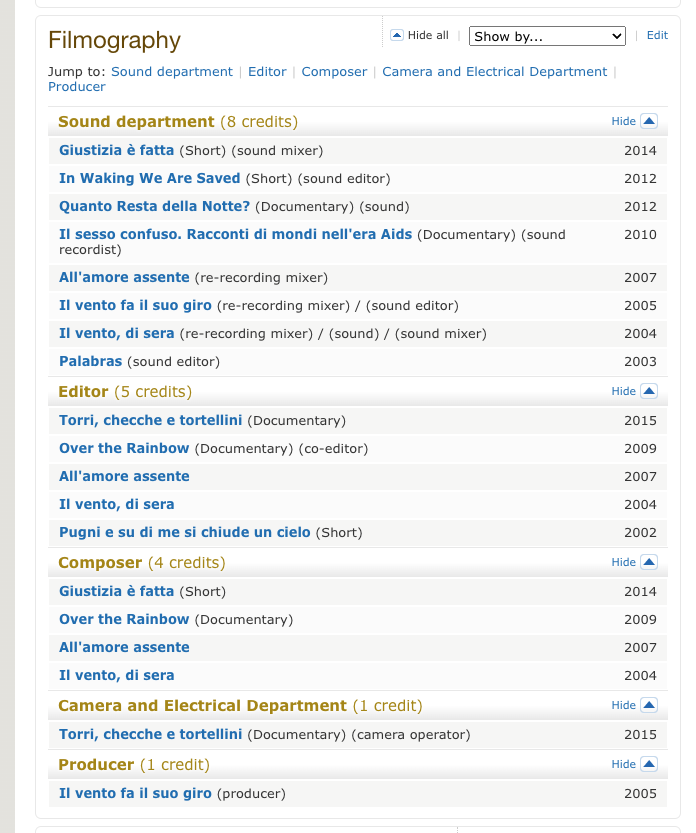The height and width of the screenshot is (833, 696).
Task: Click year 2010 in Il sesso confuso row
Action: click(640, 235)
